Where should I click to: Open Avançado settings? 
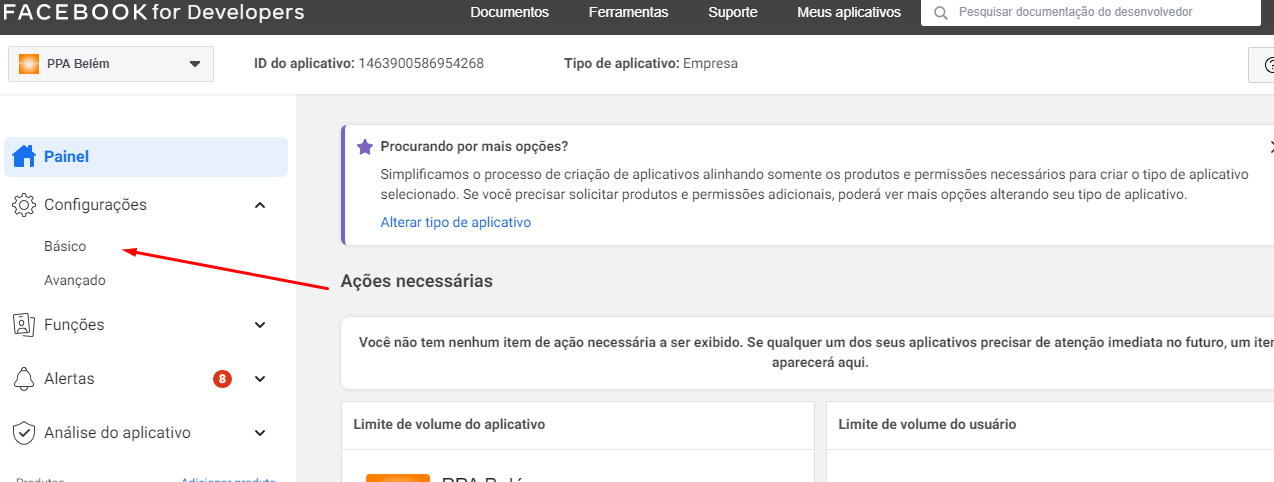75,281
